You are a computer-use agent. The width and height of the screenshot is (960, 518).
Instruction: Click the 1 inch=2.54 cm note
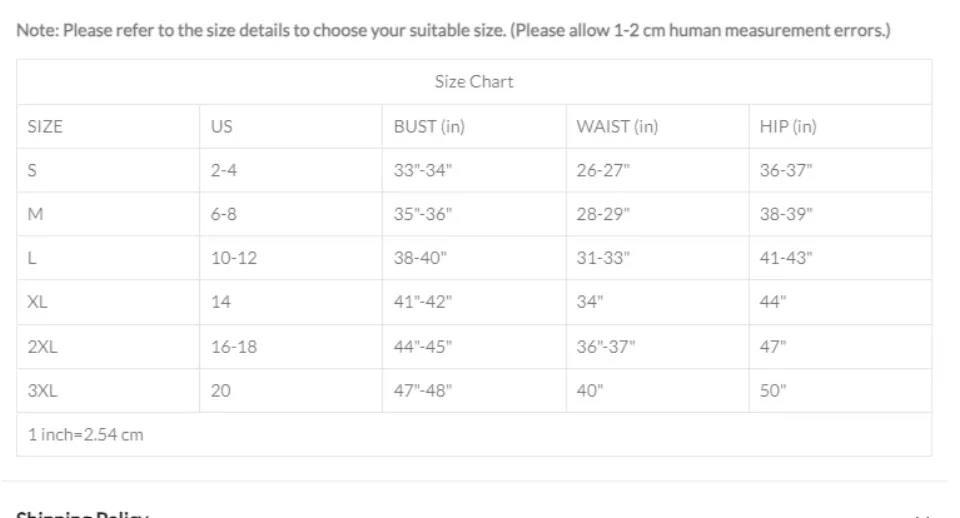(85, 435)
